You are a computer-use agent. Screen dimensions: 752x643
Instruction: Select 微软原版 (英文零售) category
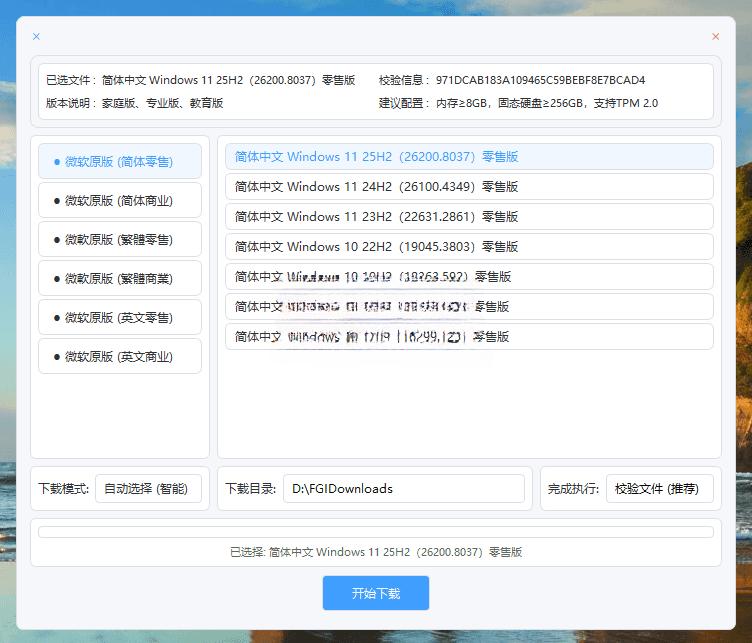(x=120, y=317)
